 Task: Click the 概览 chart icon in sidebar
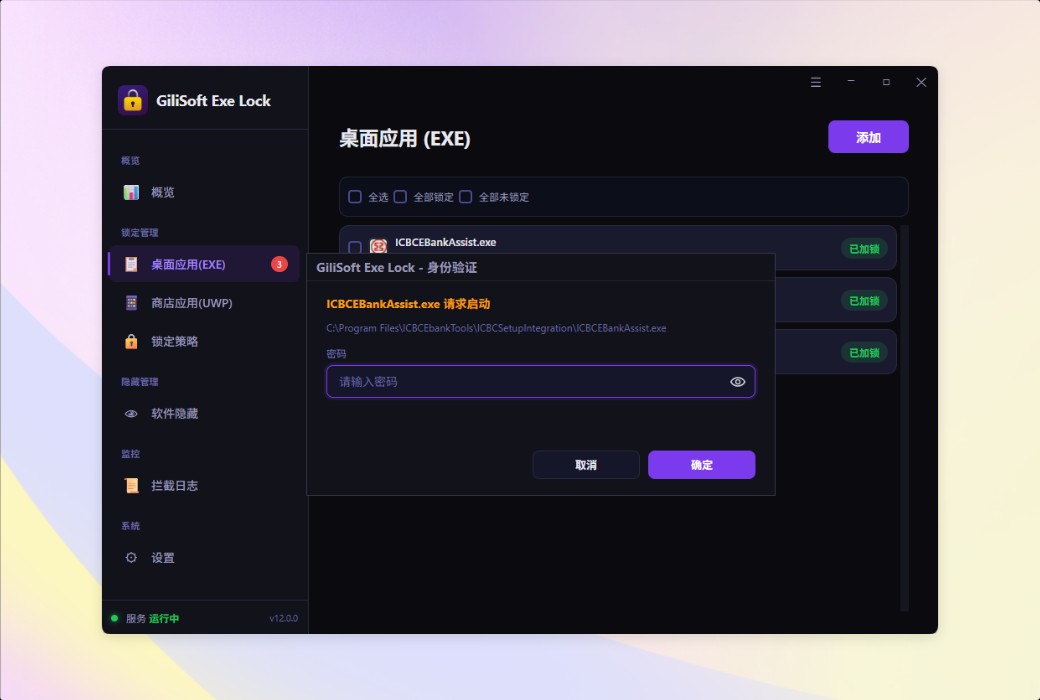[x=131, y=192]
